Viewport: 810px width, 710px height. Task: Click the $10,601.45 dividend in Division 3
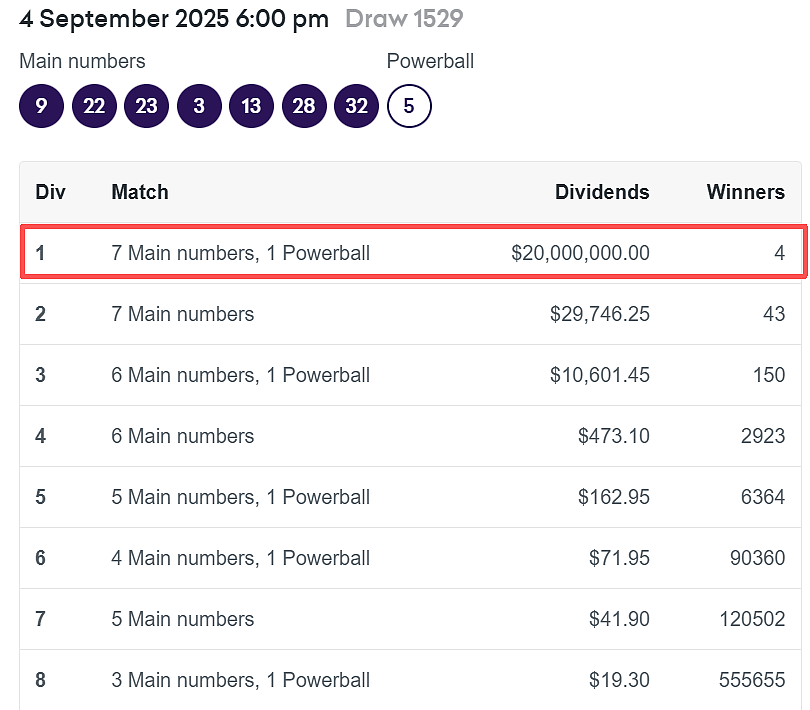pos(599,375)
